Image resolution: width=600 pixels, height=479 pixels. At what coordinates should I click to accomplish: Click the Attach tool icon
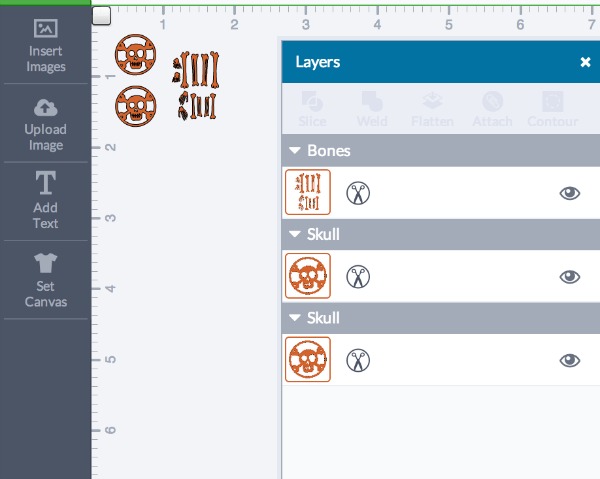click(x=491, y=109)
